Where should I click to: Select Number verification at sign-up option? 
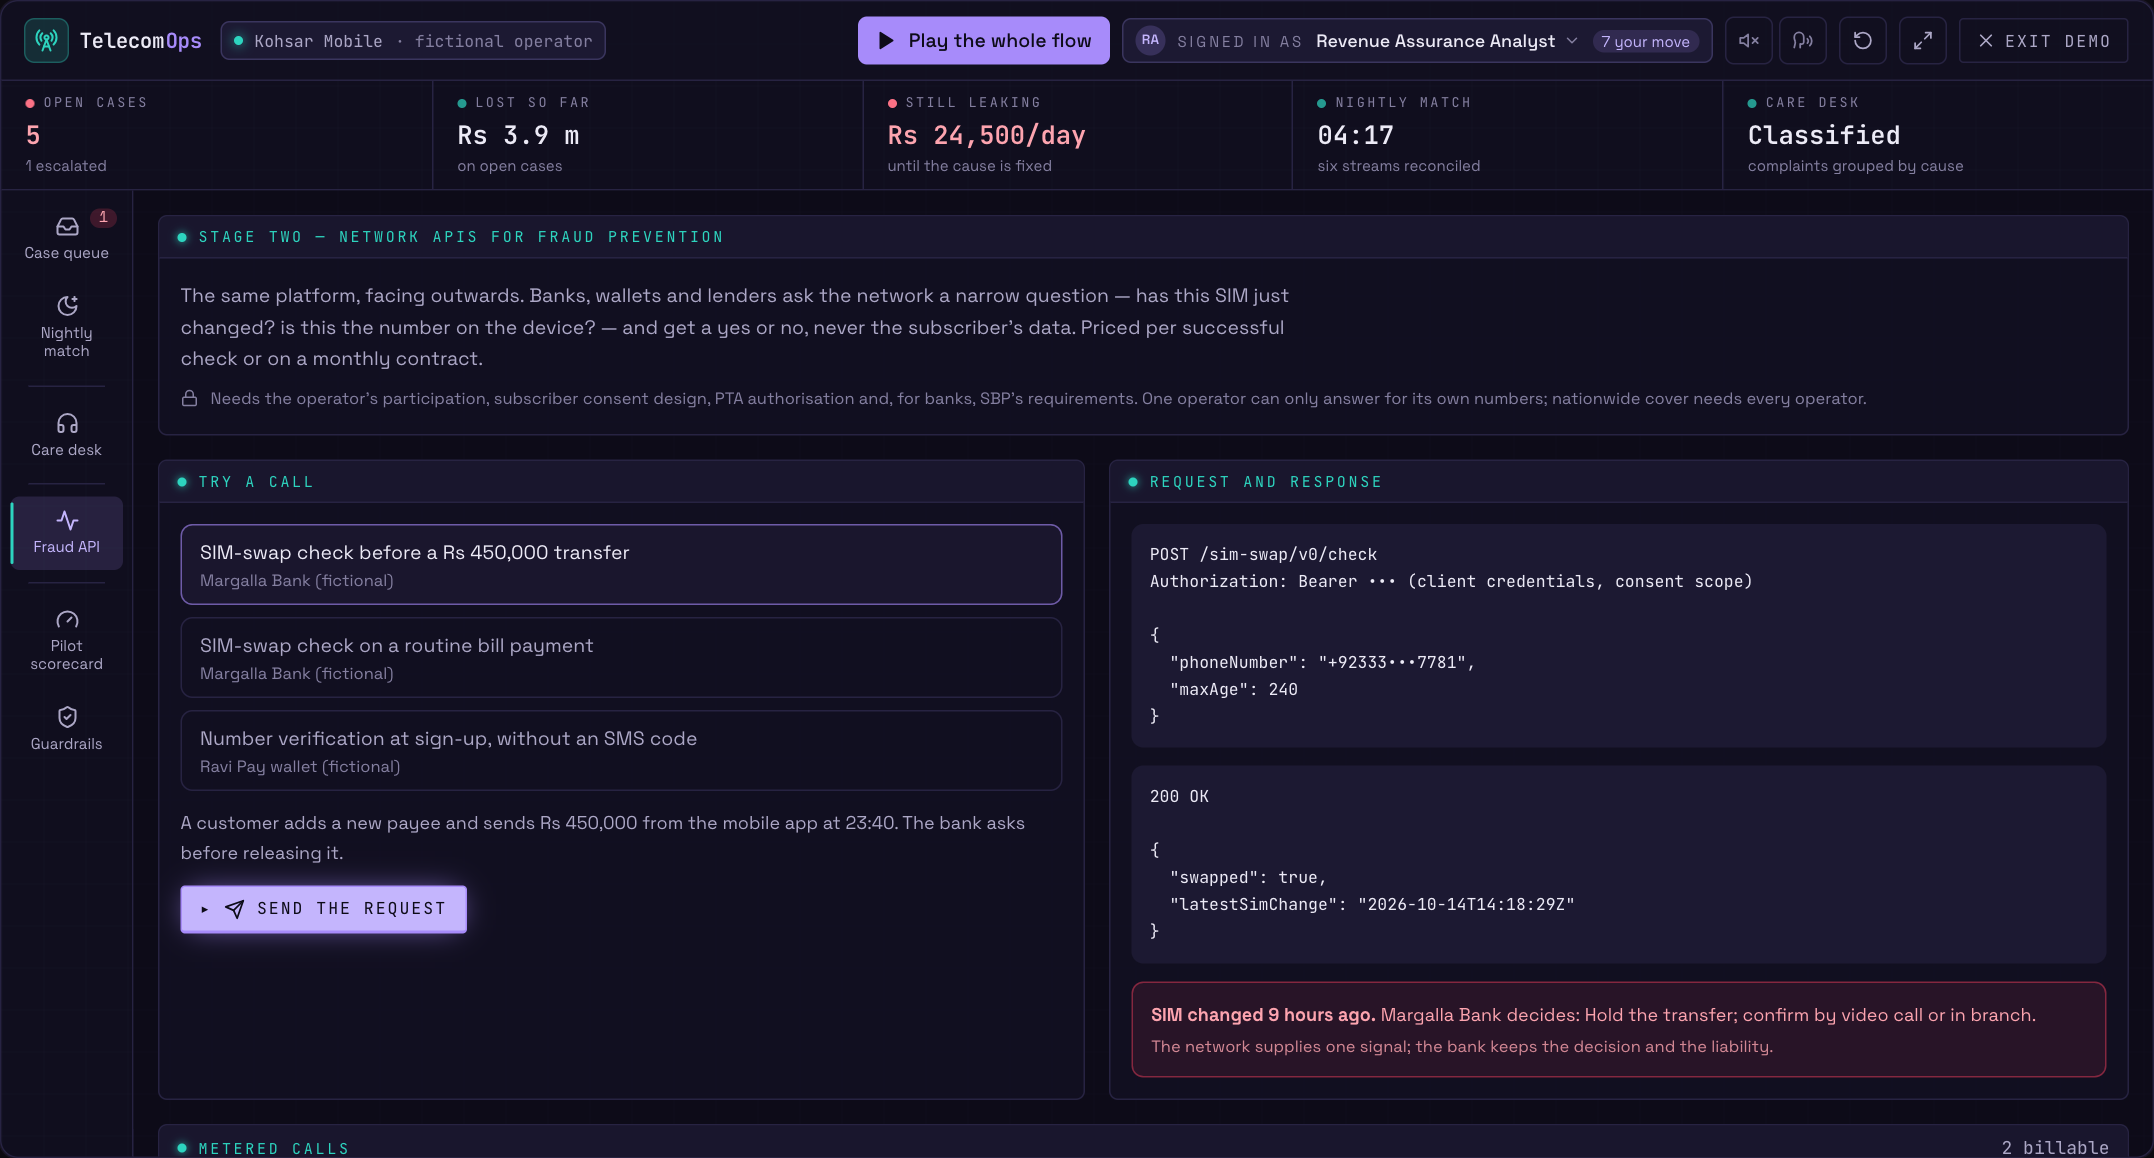tap(621, 751)
